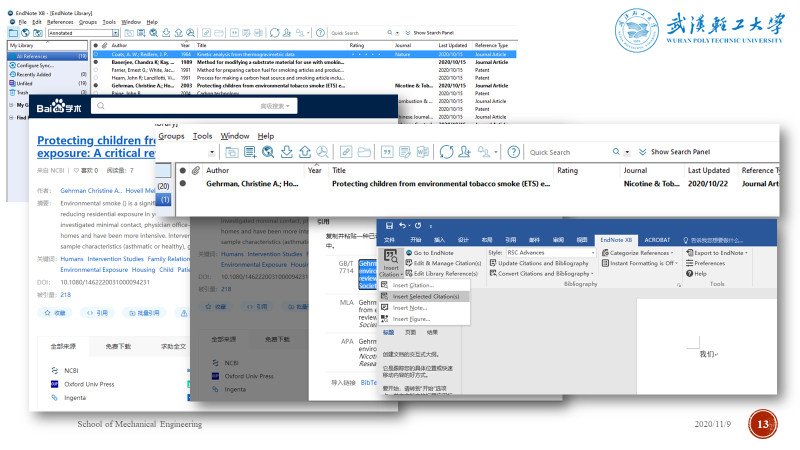Click the Insert Citation quote icon in enlarged toolbar
Image resolution: width=800 pixels, height=450 pixels.
(x=389, y=152)
